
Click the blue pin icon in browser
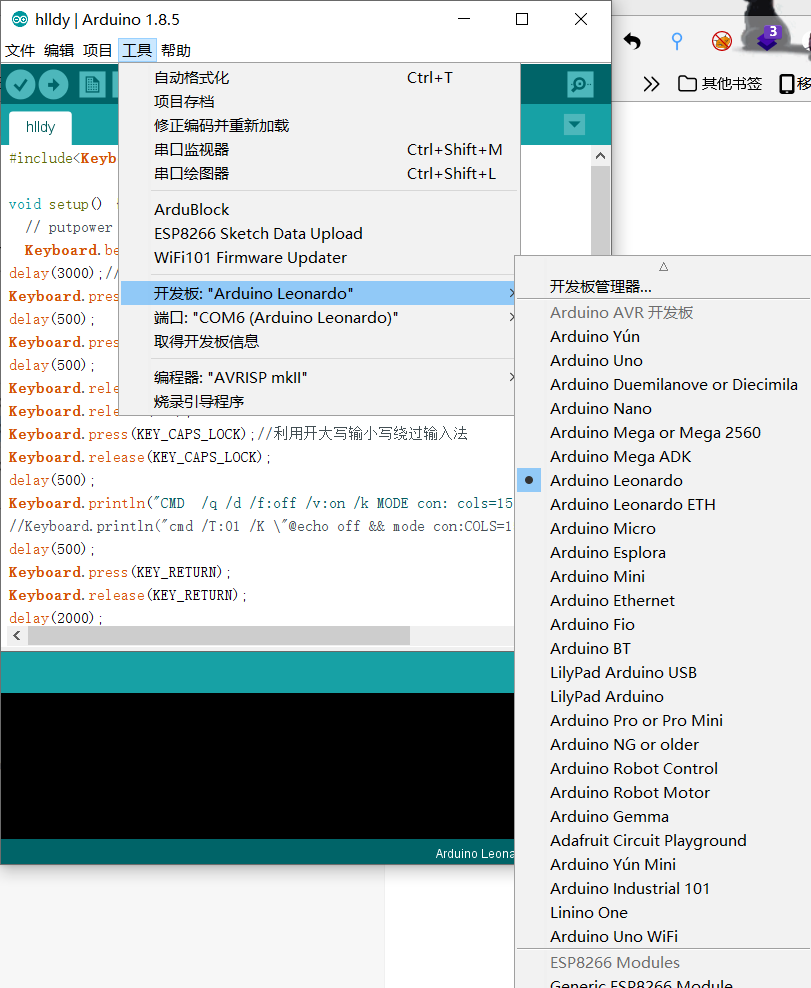pyautogui.click(x=677, y=42)
